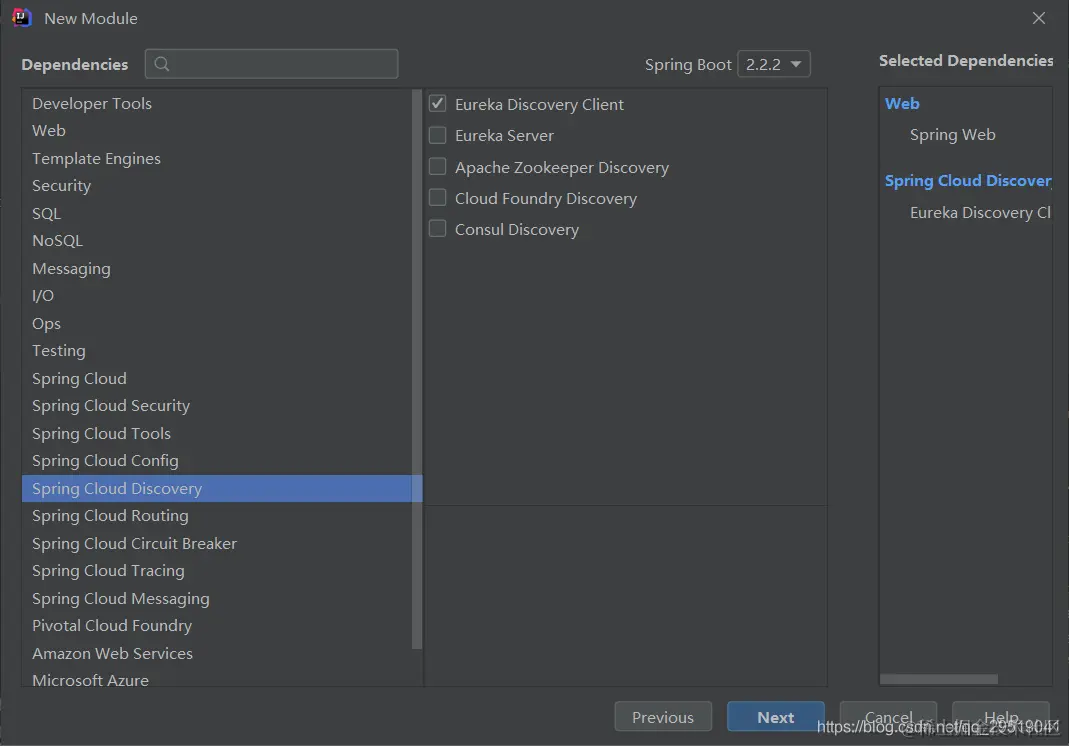
Task: Click the search magnifier icon
Action: pyautogui.click(x=162, y=64)
